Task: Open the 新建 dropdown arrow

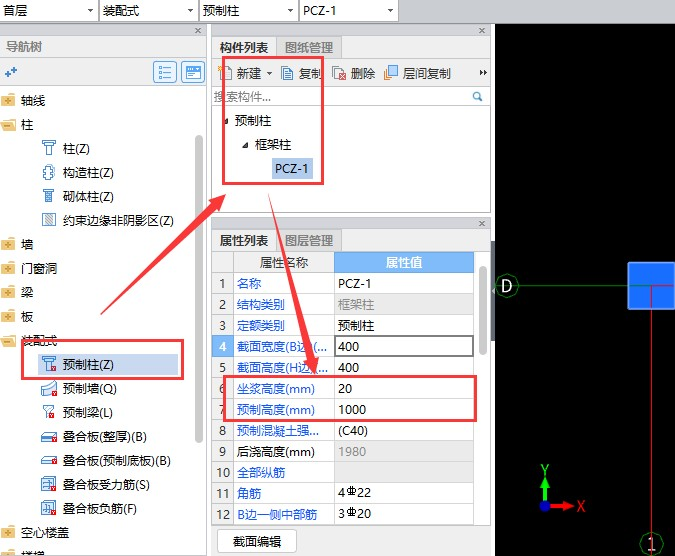Action: tap(269, 74)
